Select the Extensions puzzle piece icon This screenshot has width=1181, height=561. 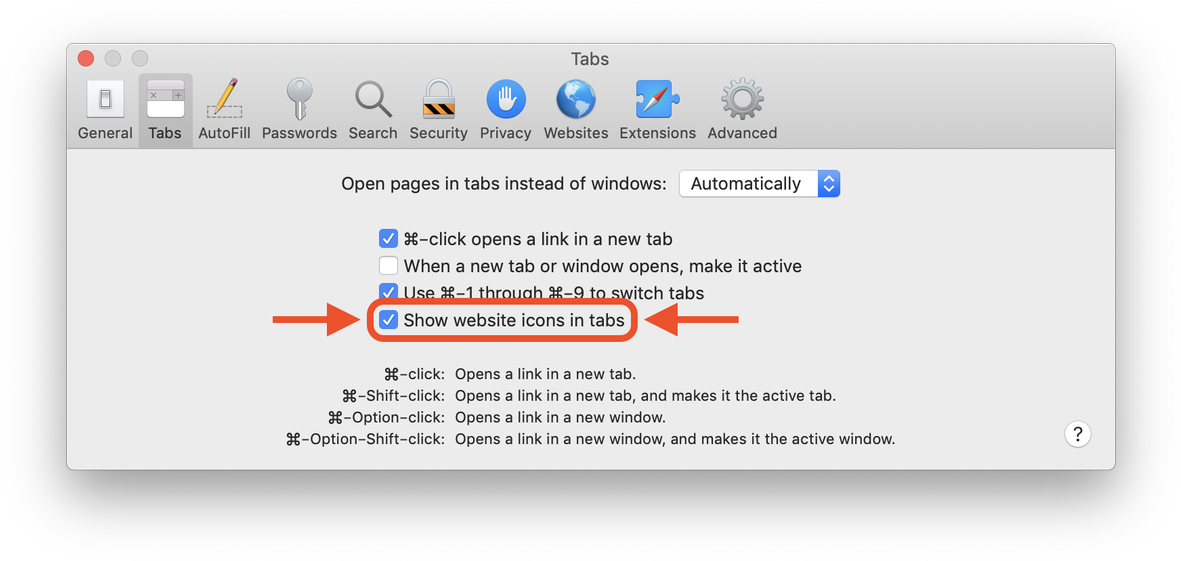tap(658, 99)
